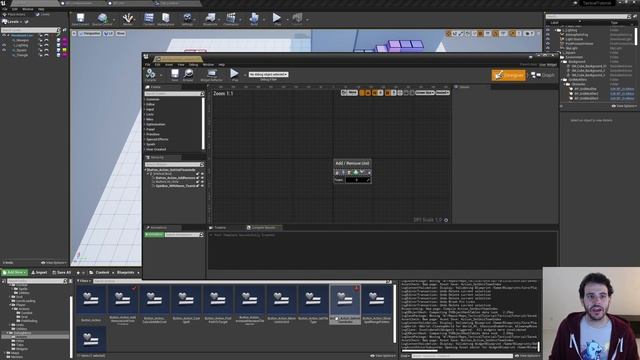This screenshot has width=640, height=360.
Task: Click Play in widget editor toolbar
Action: pyautogui.click(x=234, y=75)
